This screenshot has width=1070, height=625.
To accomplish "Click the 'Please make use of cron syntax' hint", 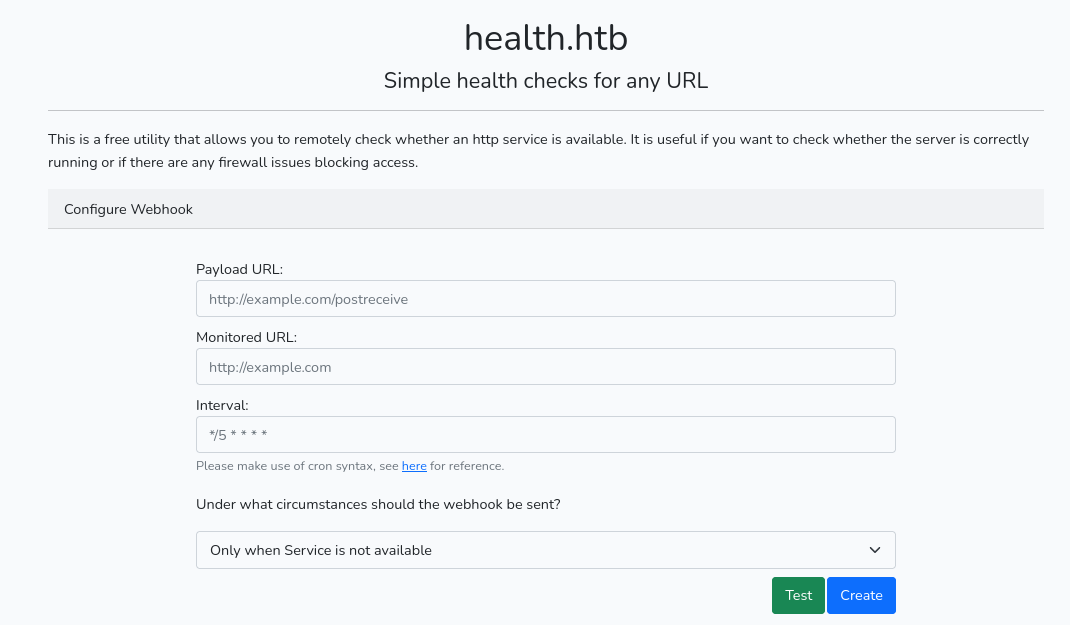I will point(297,466).
